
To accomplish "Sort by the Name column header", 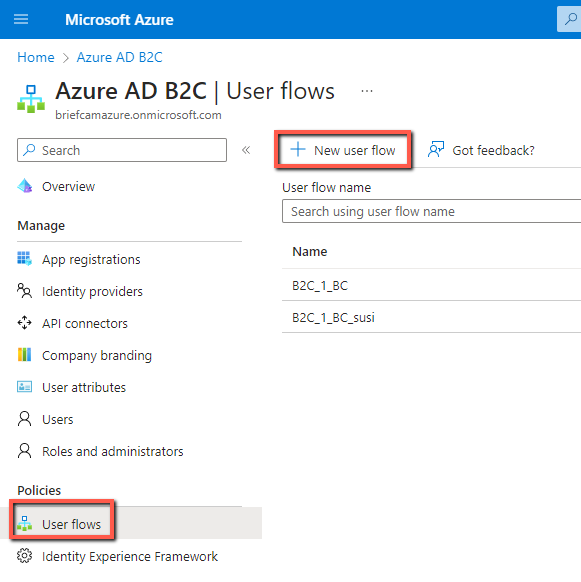I will coord(310,251).
